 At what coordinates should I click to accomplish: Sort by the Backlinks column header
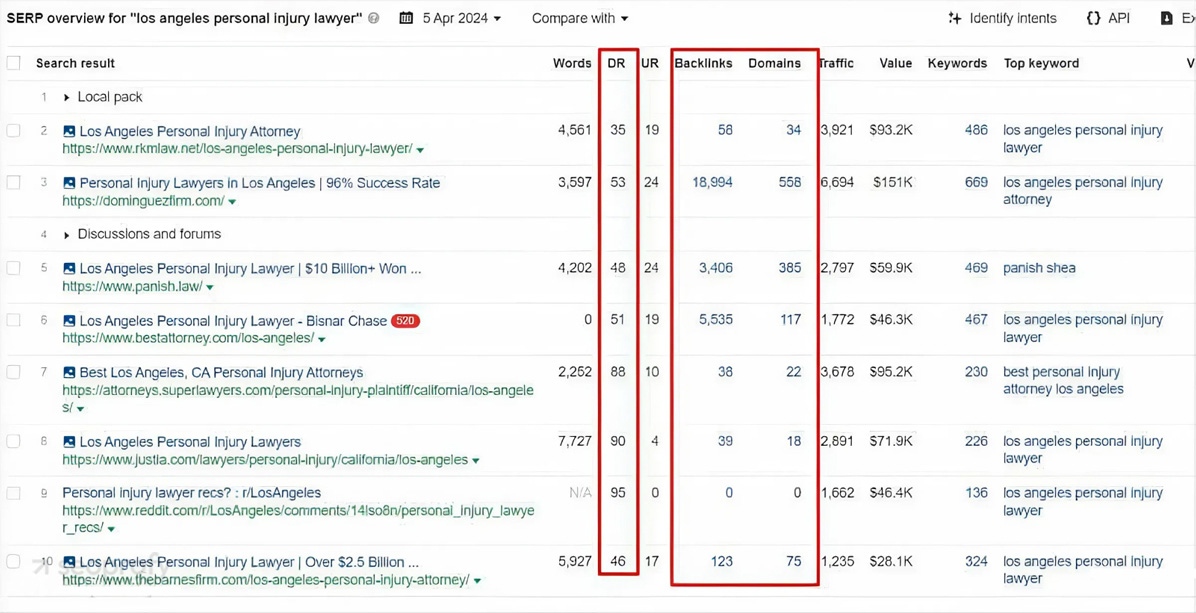tap(703, 63)
